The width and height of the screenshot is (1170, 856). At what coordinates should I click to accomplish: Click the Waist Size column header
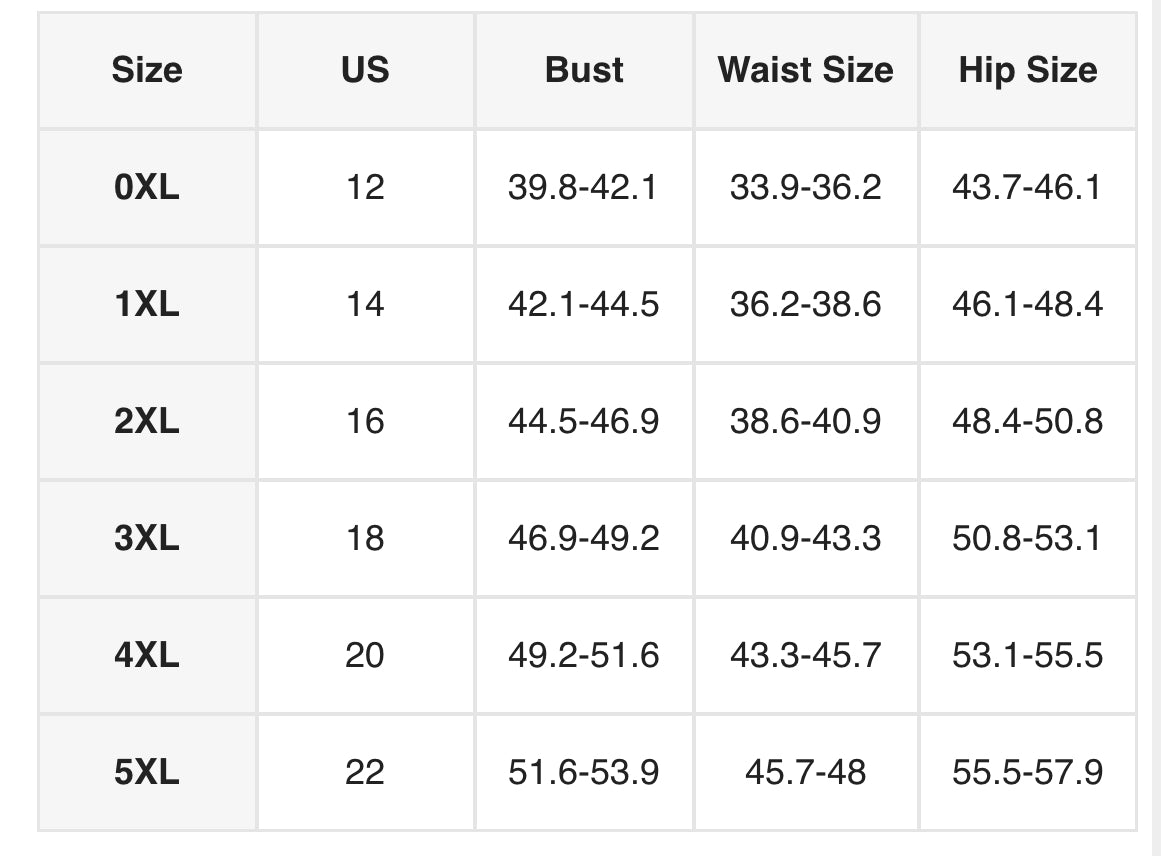click(805, 70)
